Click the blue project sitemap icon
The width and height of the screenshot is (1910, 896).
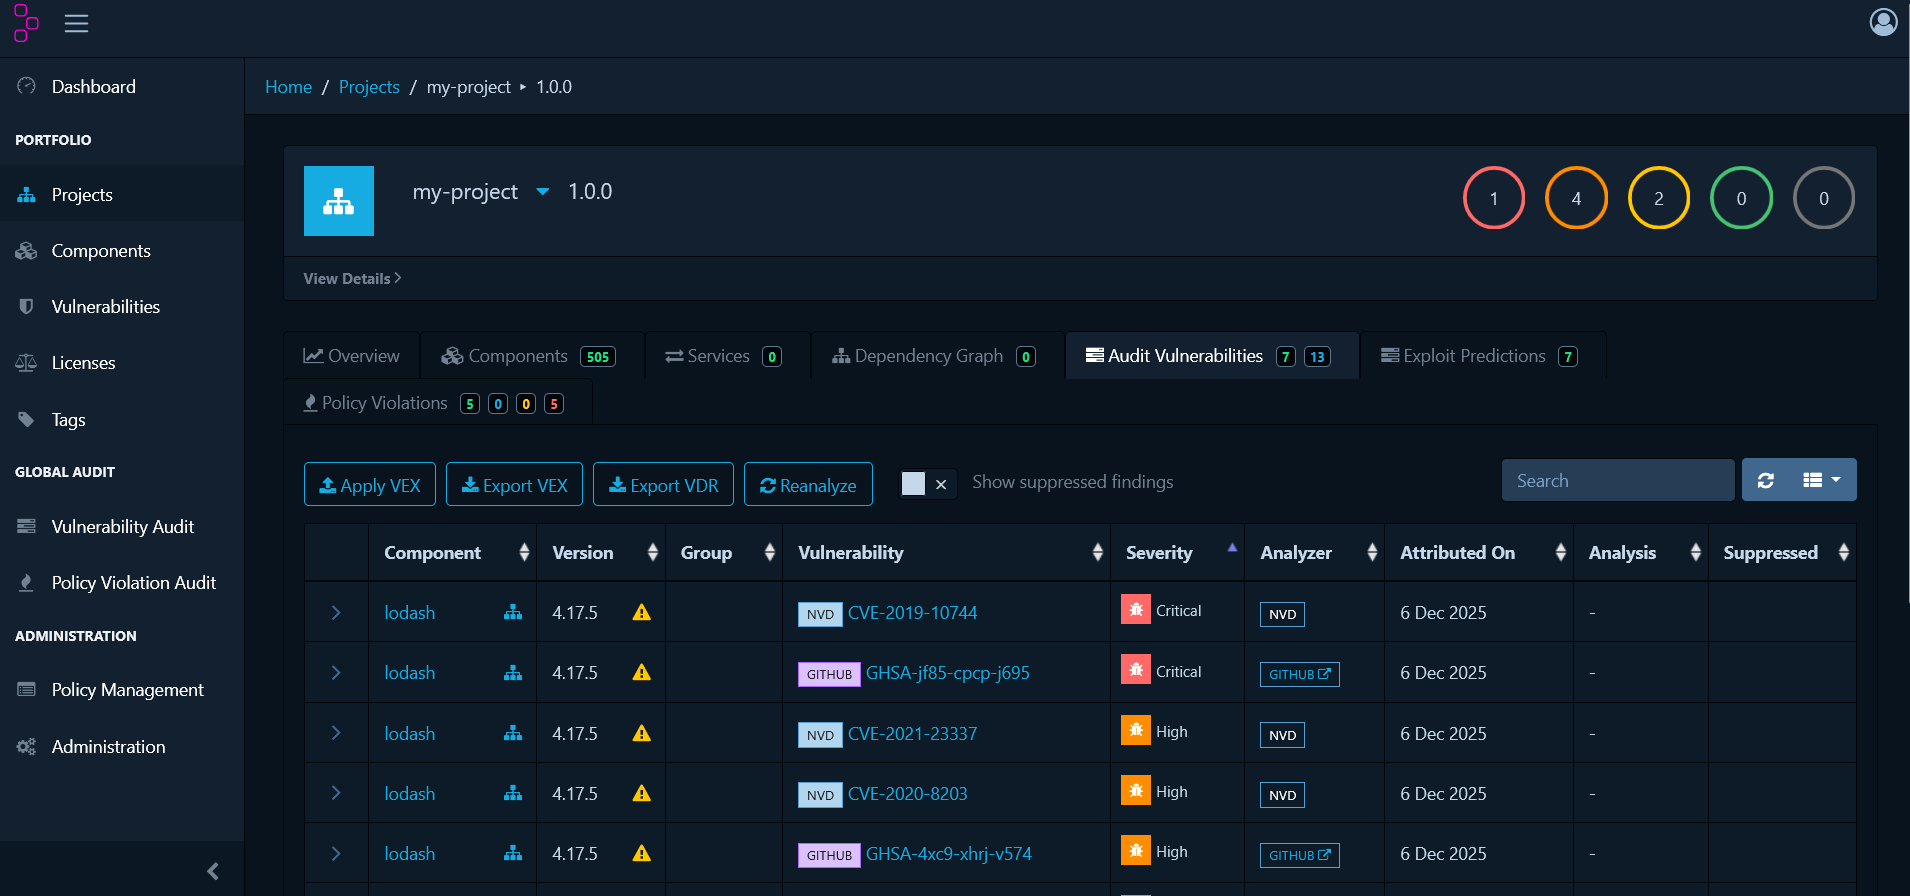339,201
